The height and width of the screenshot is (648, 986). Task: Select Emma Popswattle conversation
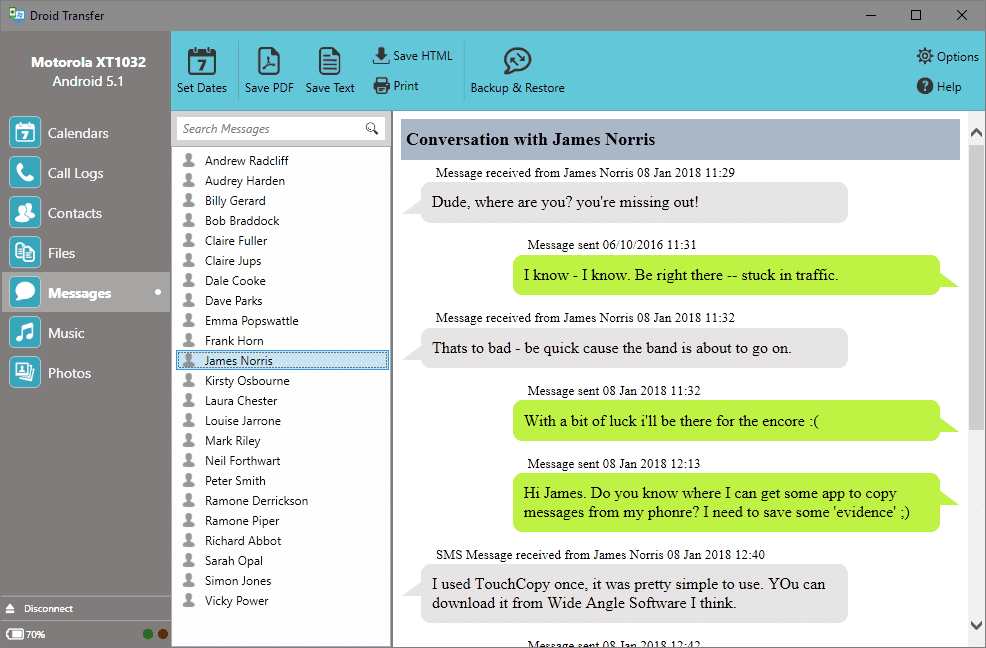[x=282, y=321]
